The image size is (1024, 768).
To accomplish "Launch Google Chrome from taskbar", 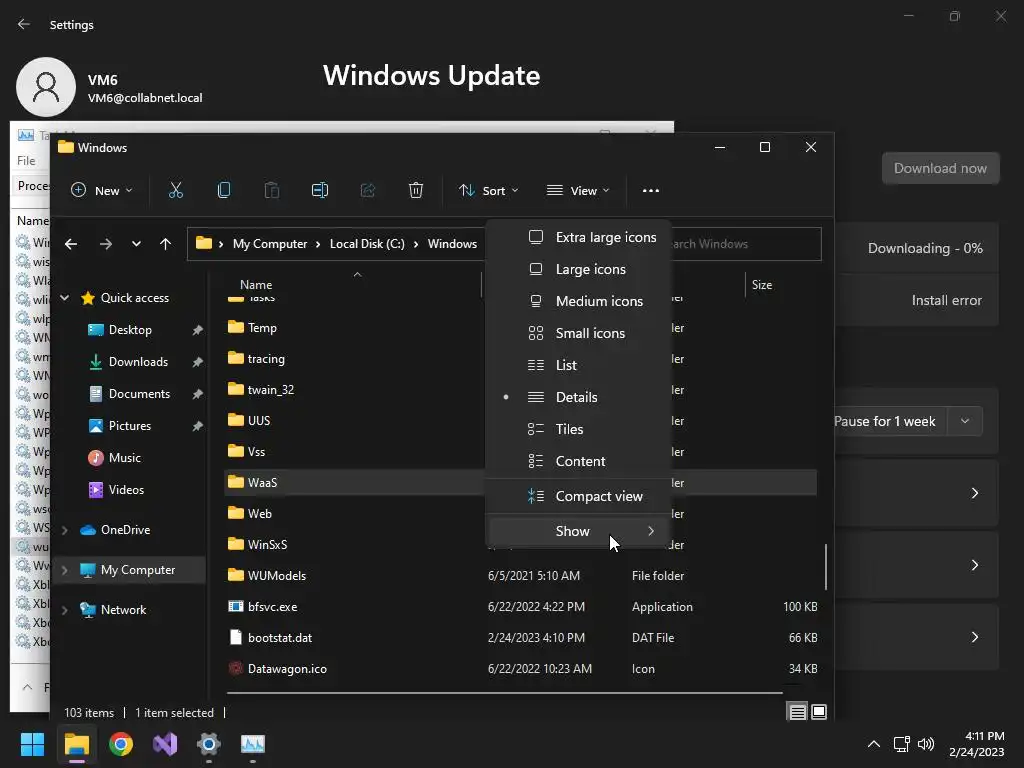I will [x=121, y=744].
